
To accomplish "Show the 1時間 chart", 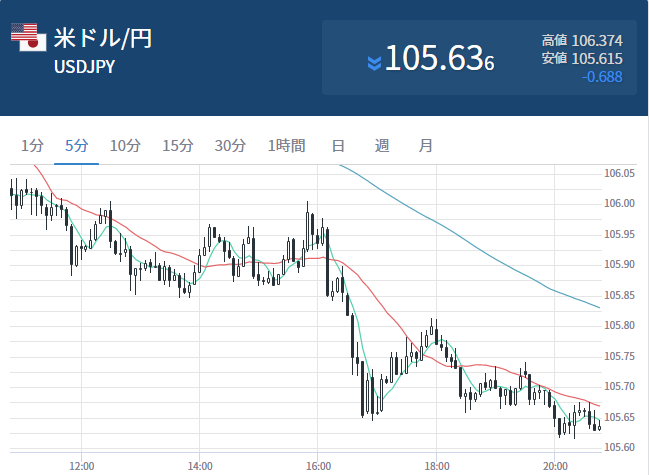I will (x=286, y=146).
